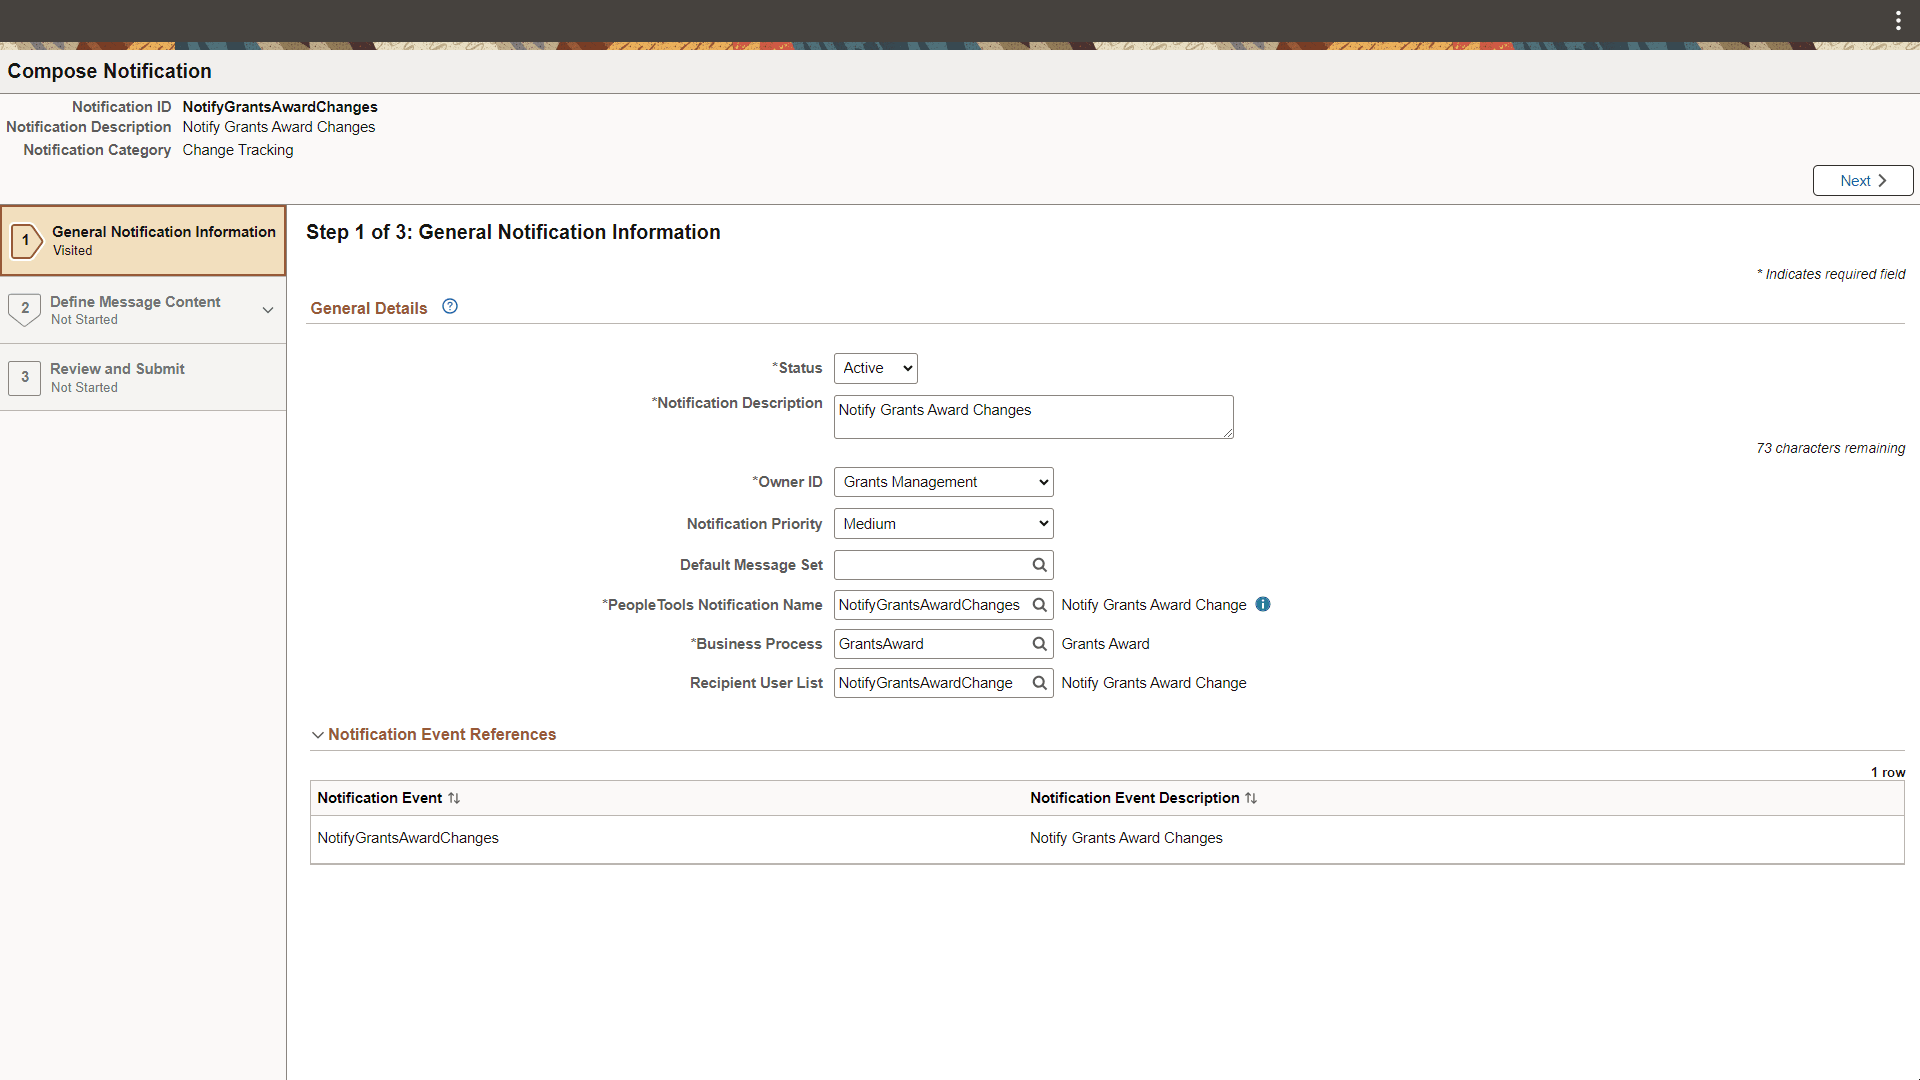Image resolution: width=1920 pixels, height=1080 pixels.
Task: Collapse the Notification Event References section
Action: (318, 734)
